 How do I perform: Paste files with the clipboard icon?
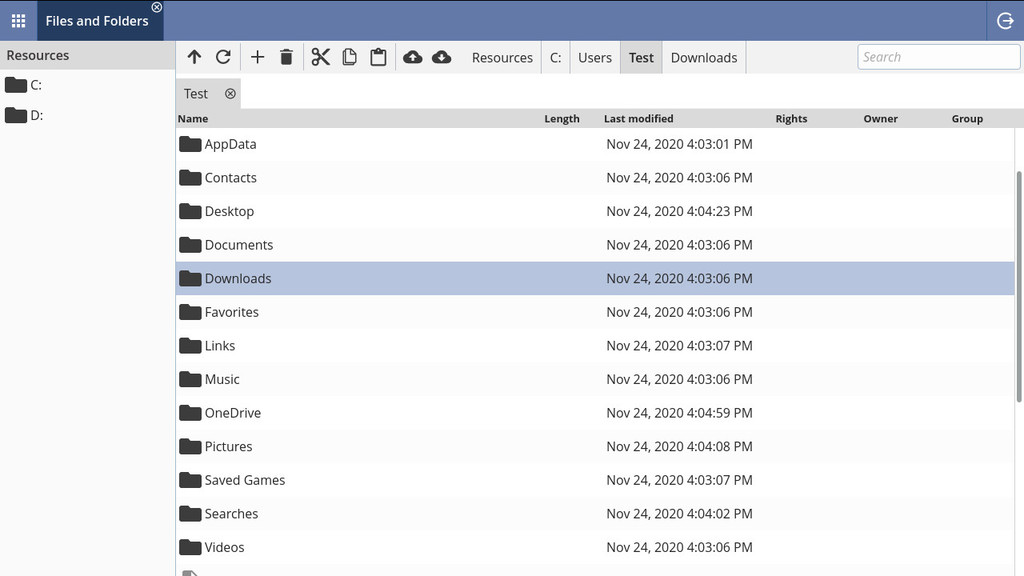click(378, 57)
